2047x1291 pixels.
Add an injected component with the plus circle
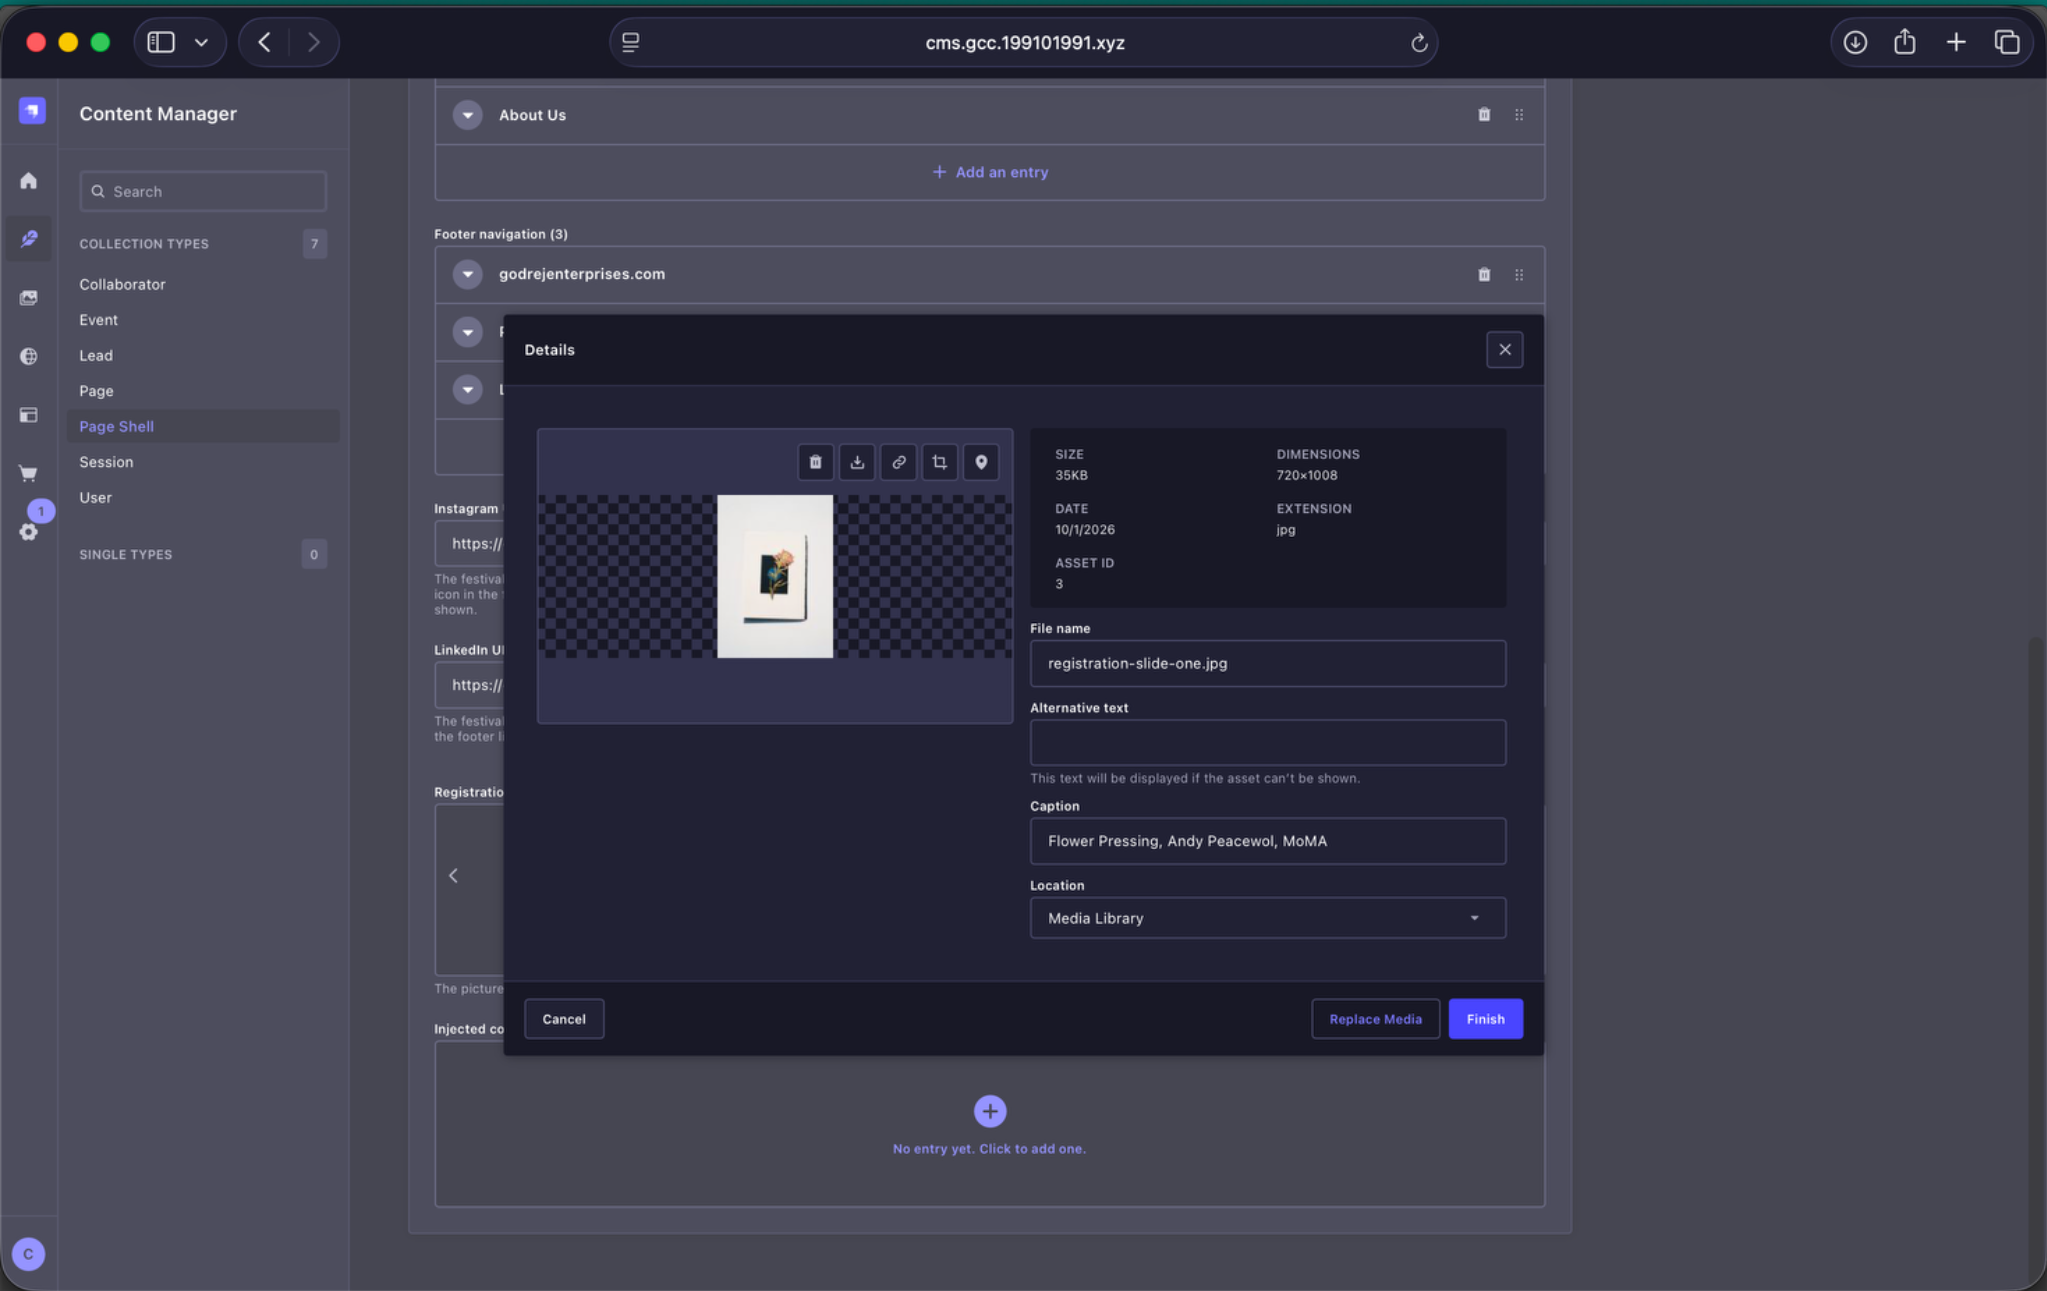point(989,1111)
